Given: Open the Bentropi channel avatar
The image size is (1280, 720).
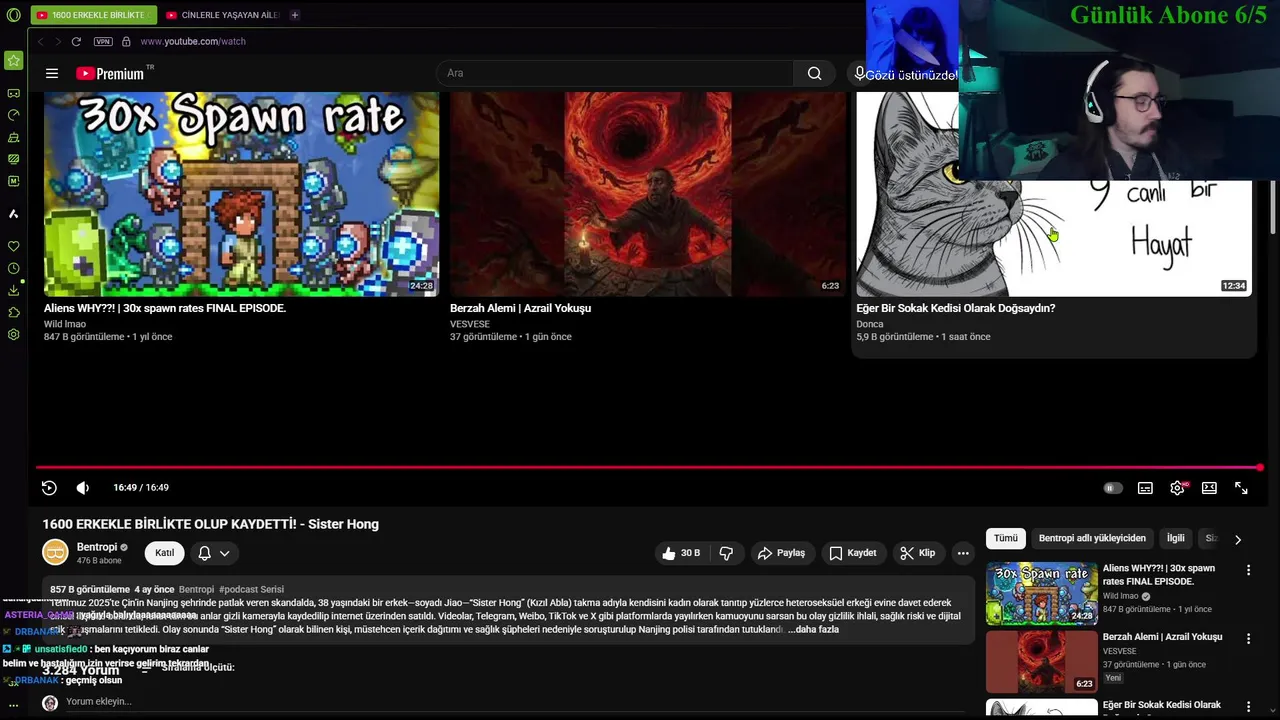Looking at the screenshot, I should tap(55, 552).
